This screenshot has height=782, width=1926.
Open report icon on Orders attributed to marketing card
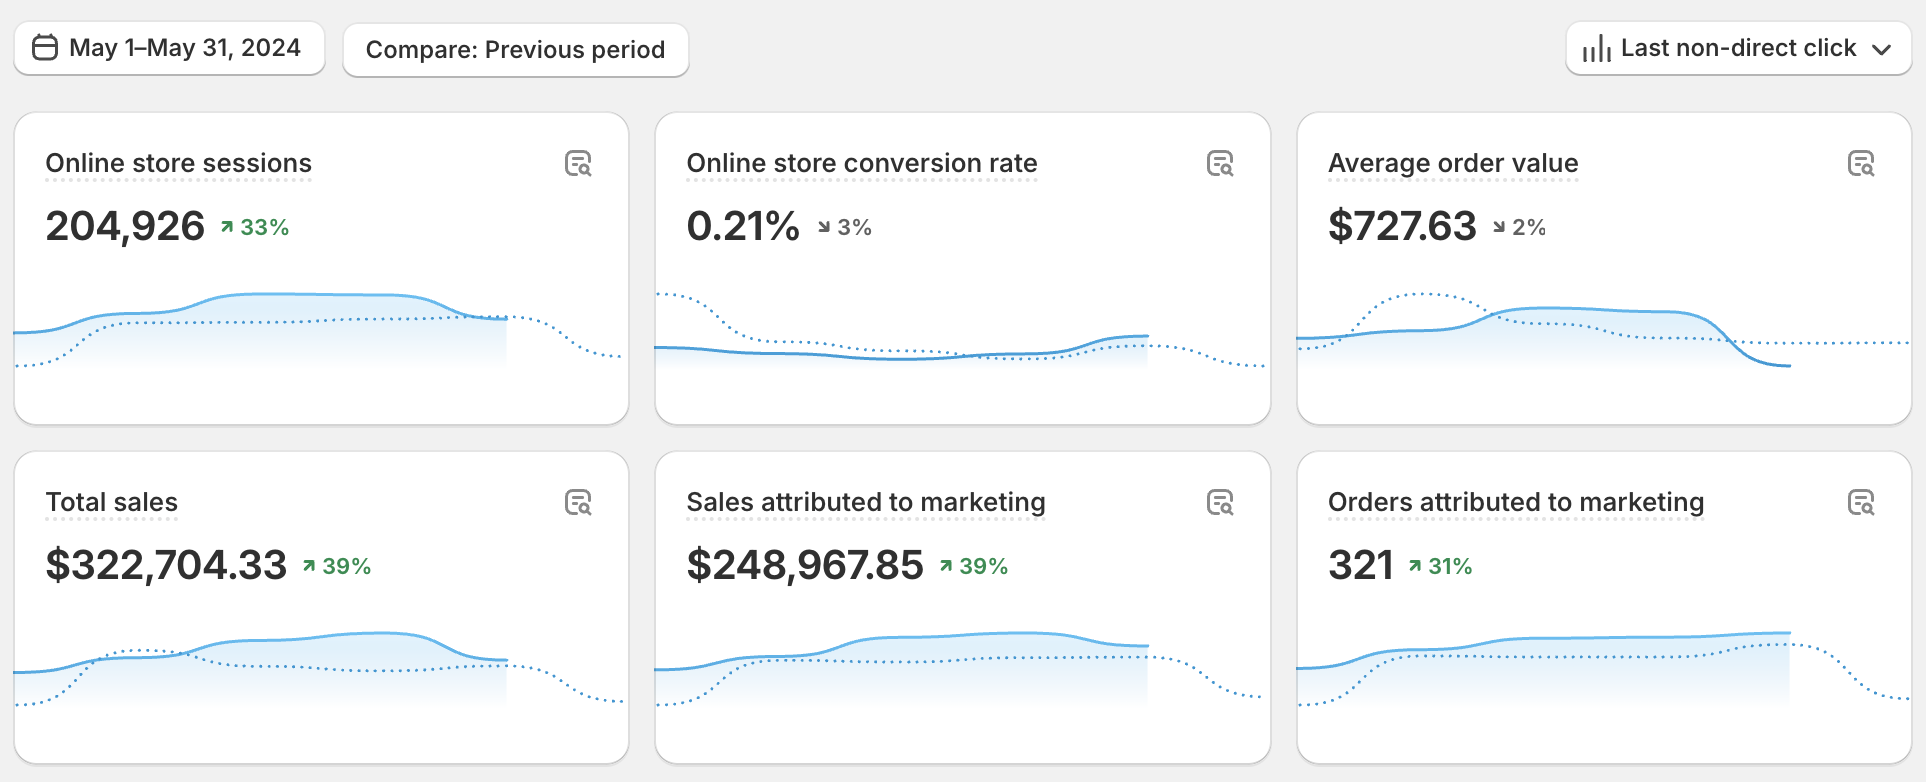coord(1860,502)
